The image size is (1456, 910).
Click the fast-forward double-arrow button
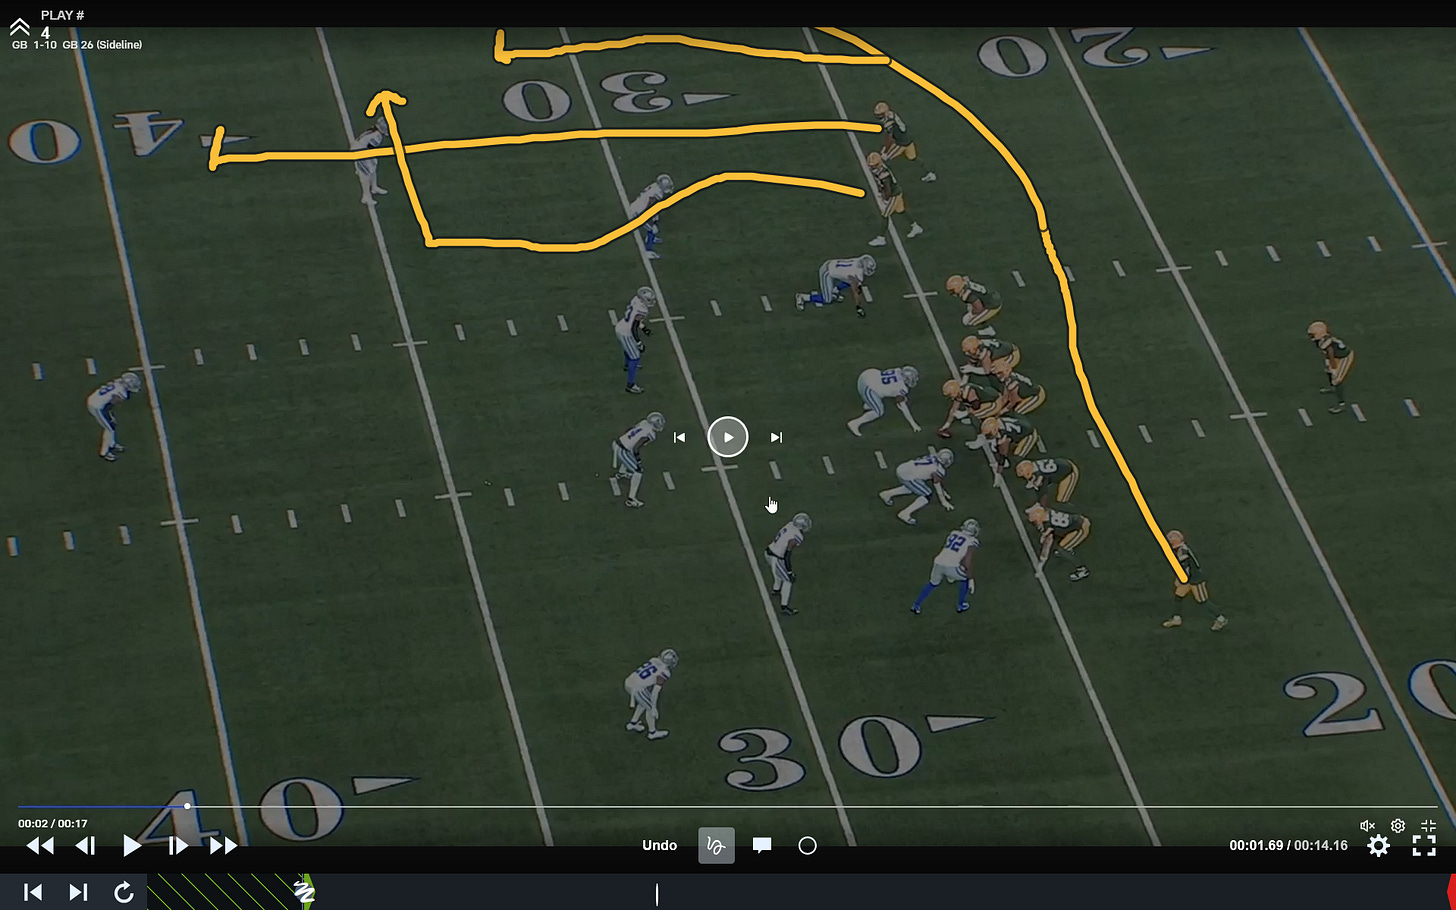click(224, 846)
